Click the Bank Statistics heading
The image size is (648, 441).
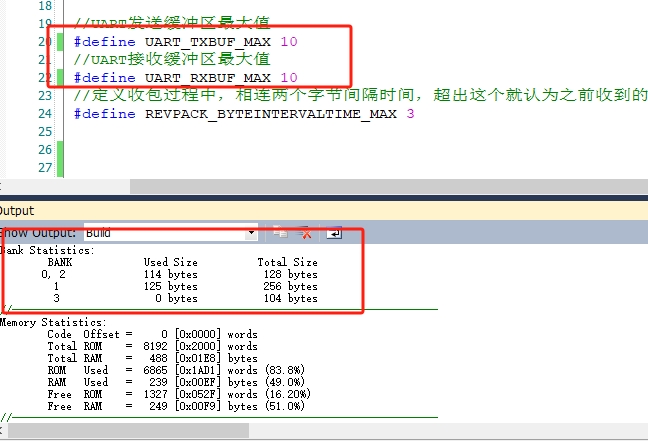click(x=47, y=250)
